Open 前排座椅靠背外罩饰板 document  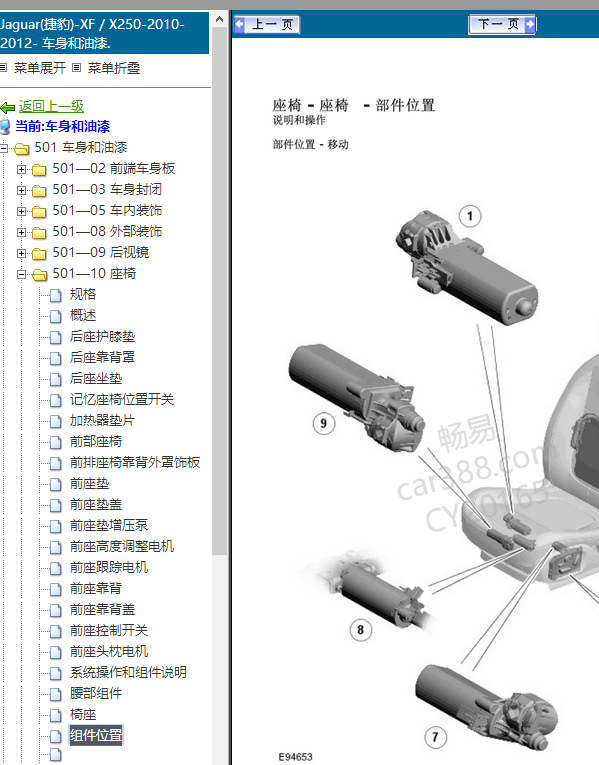click(135, 462)
